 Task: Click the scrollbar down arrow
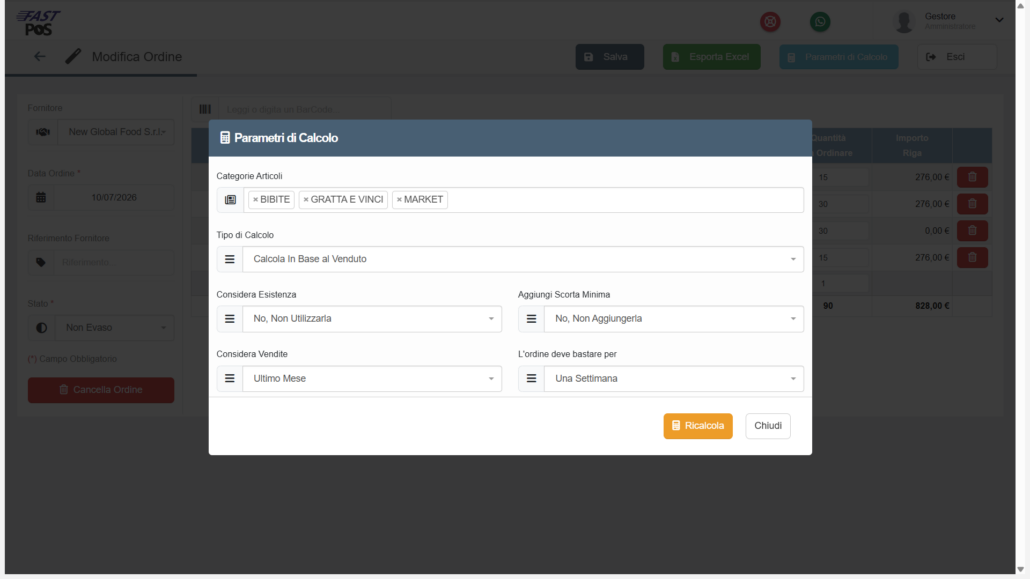[x=1020, y=570]
